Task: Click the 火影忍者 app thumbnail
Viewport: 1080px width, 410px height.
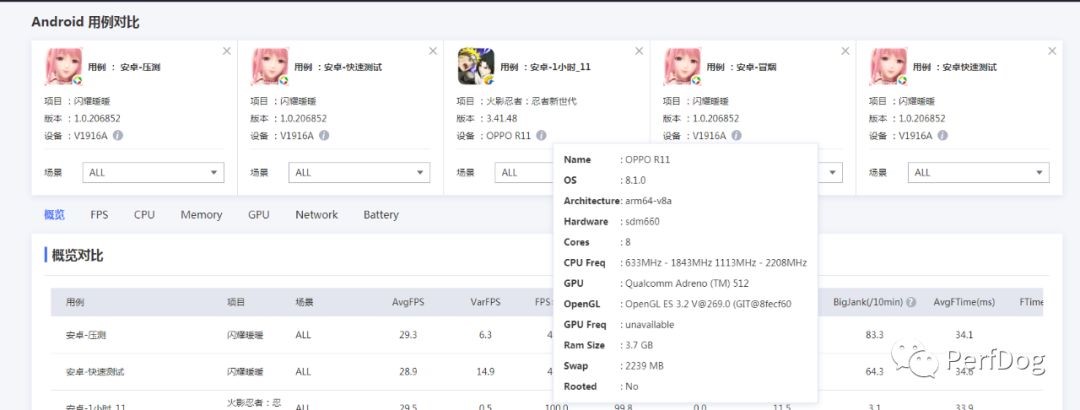Action: (x=476, y=66)
